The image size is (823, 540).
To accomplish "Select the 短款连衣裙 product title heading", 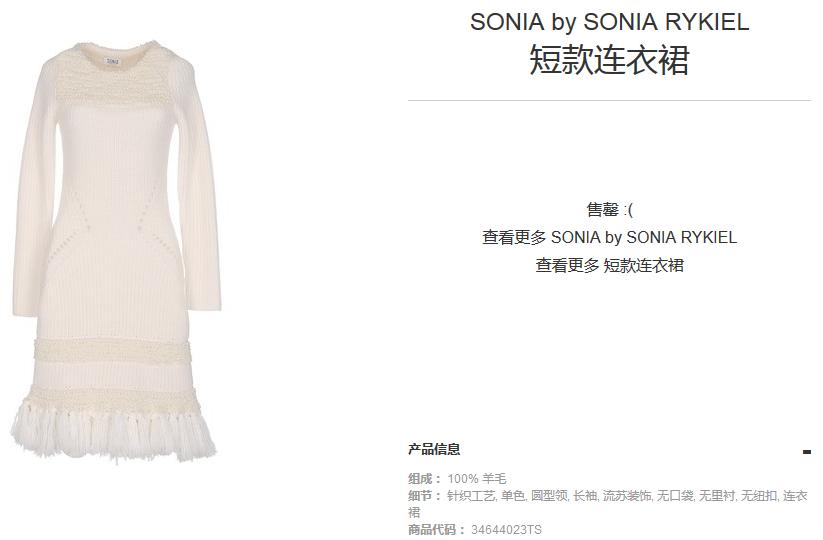I will 609,60.
